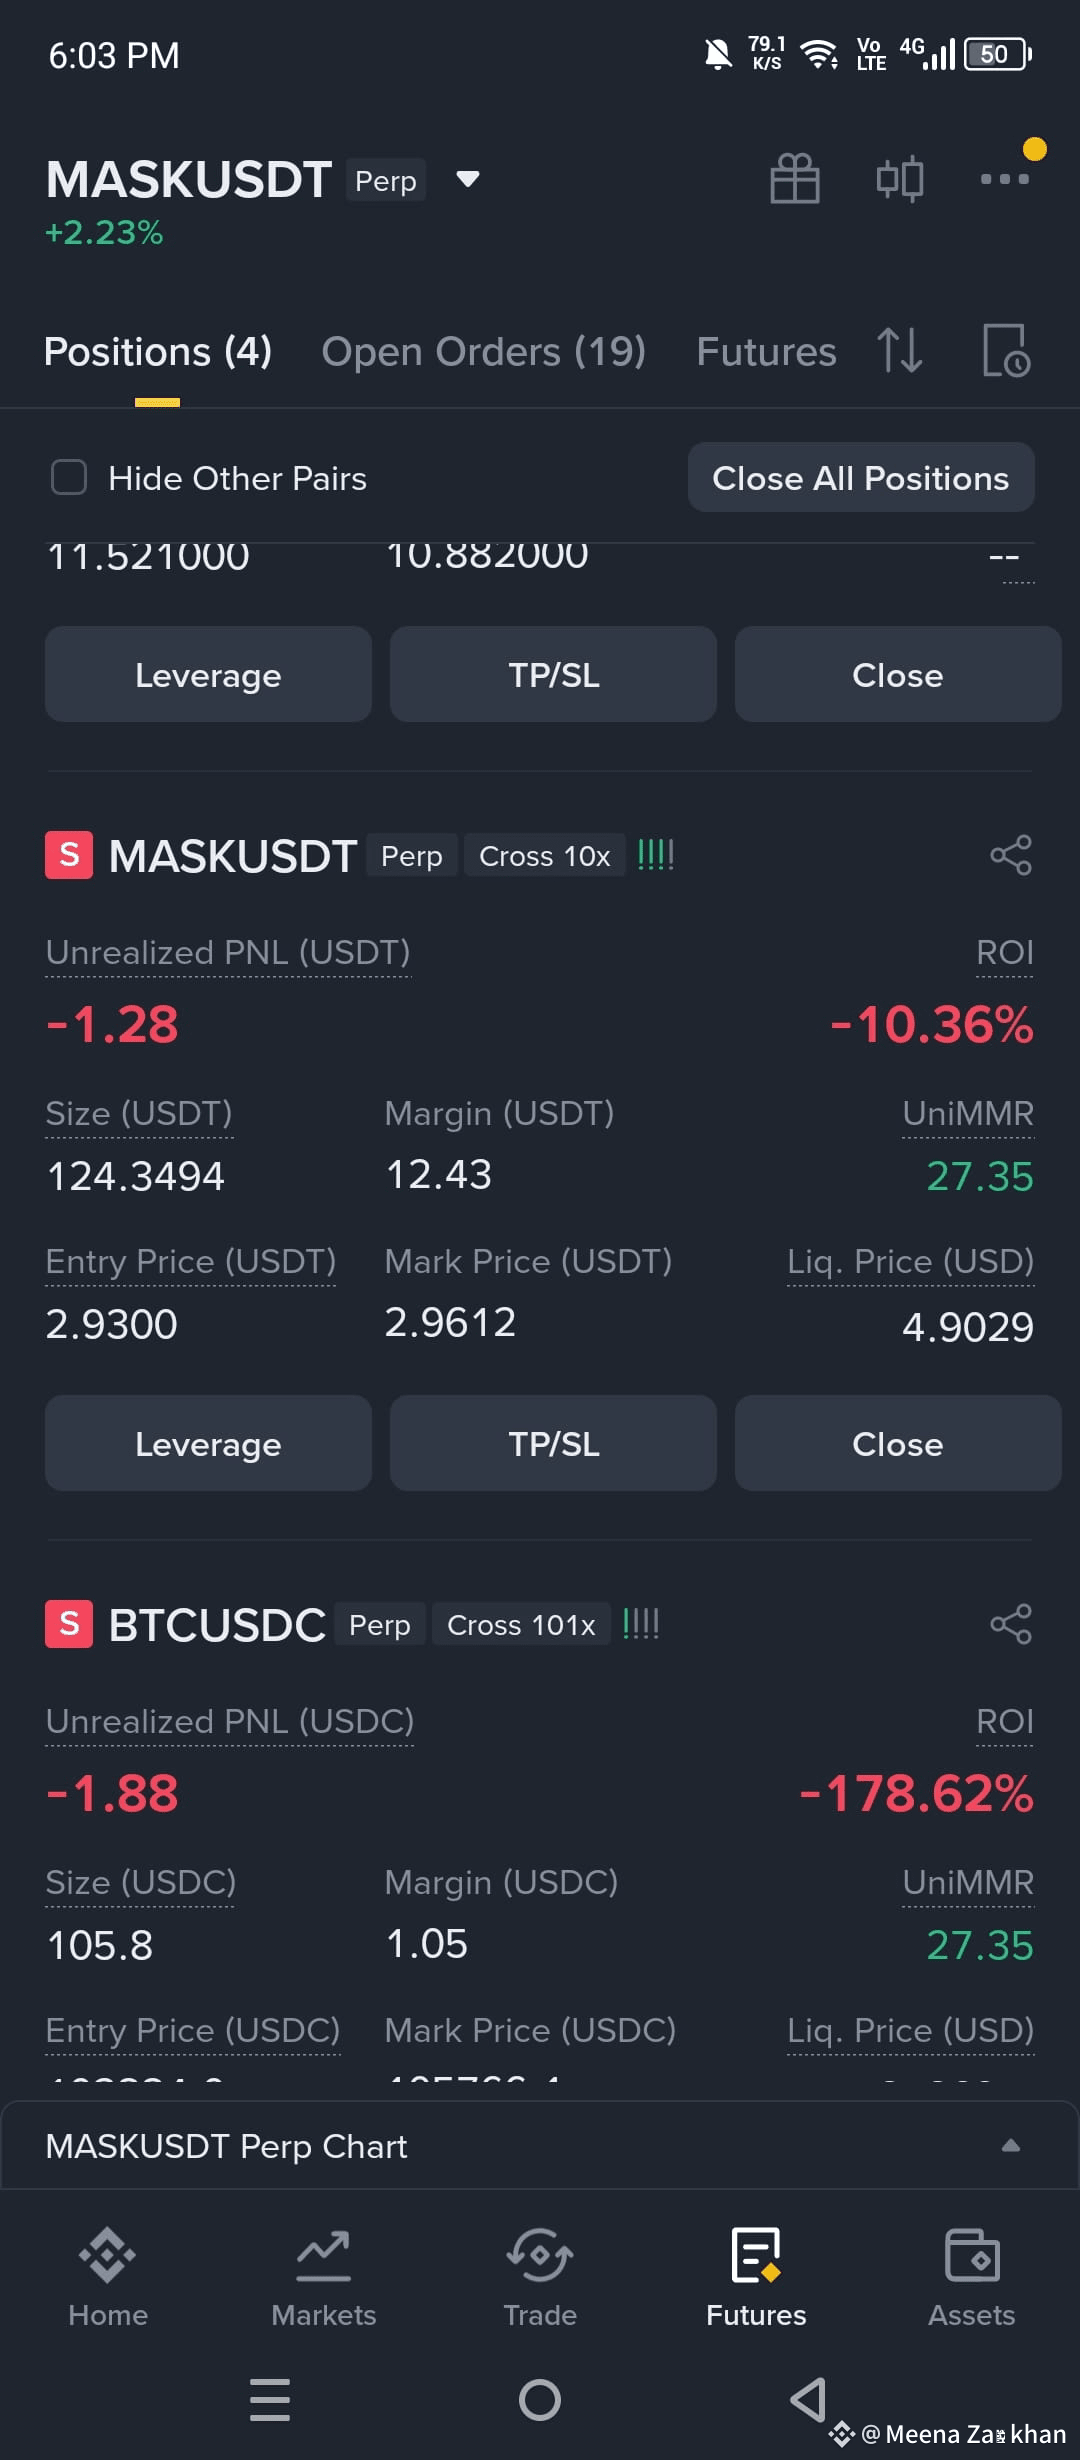Open the candlestick chart icon

click(x=899, y=179)
